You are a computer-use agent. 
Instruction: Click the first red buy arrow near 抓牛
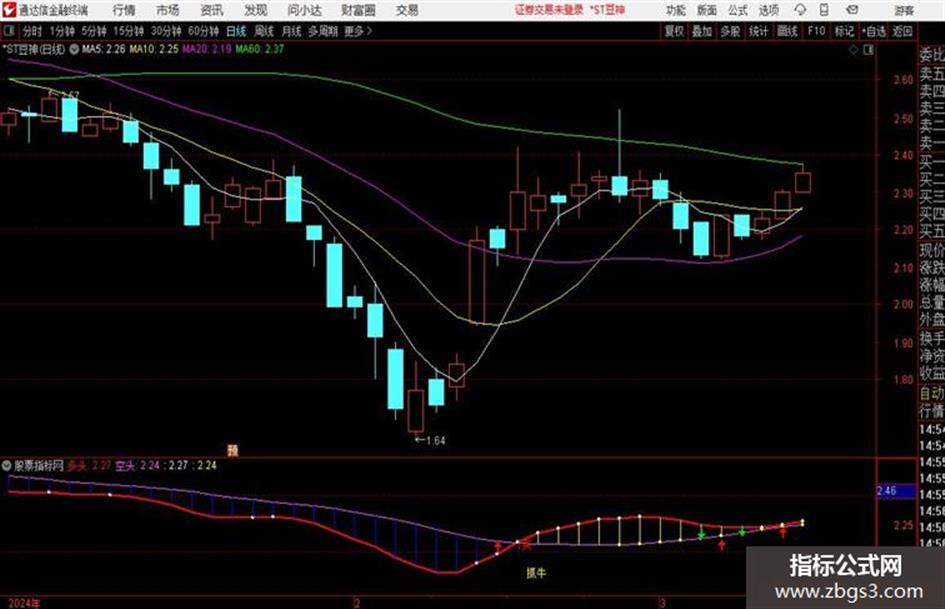point(498,547)
